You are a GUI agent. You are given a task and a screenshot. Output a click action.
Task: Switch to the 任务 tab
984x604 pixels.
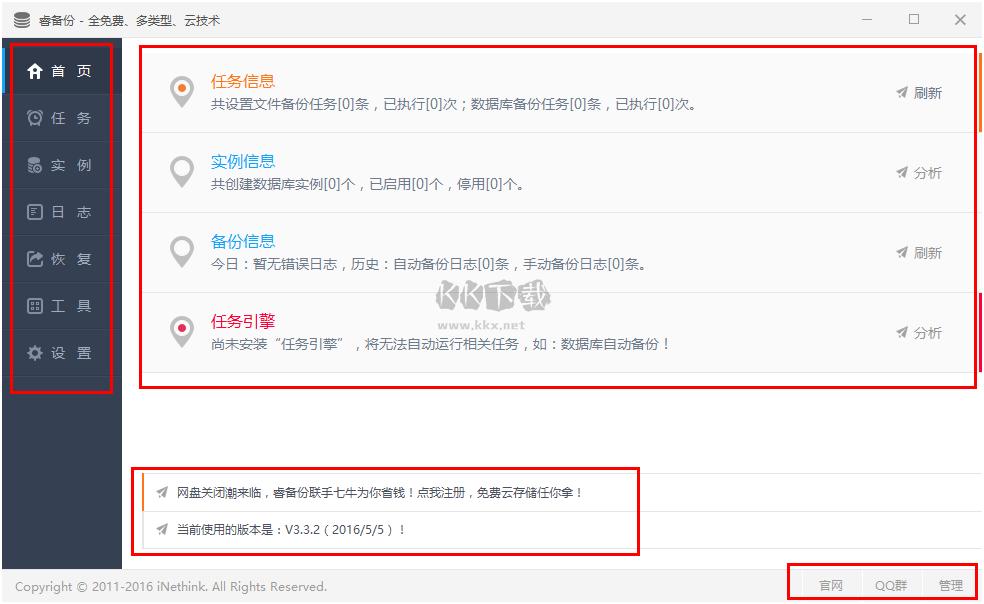point(60,117)
